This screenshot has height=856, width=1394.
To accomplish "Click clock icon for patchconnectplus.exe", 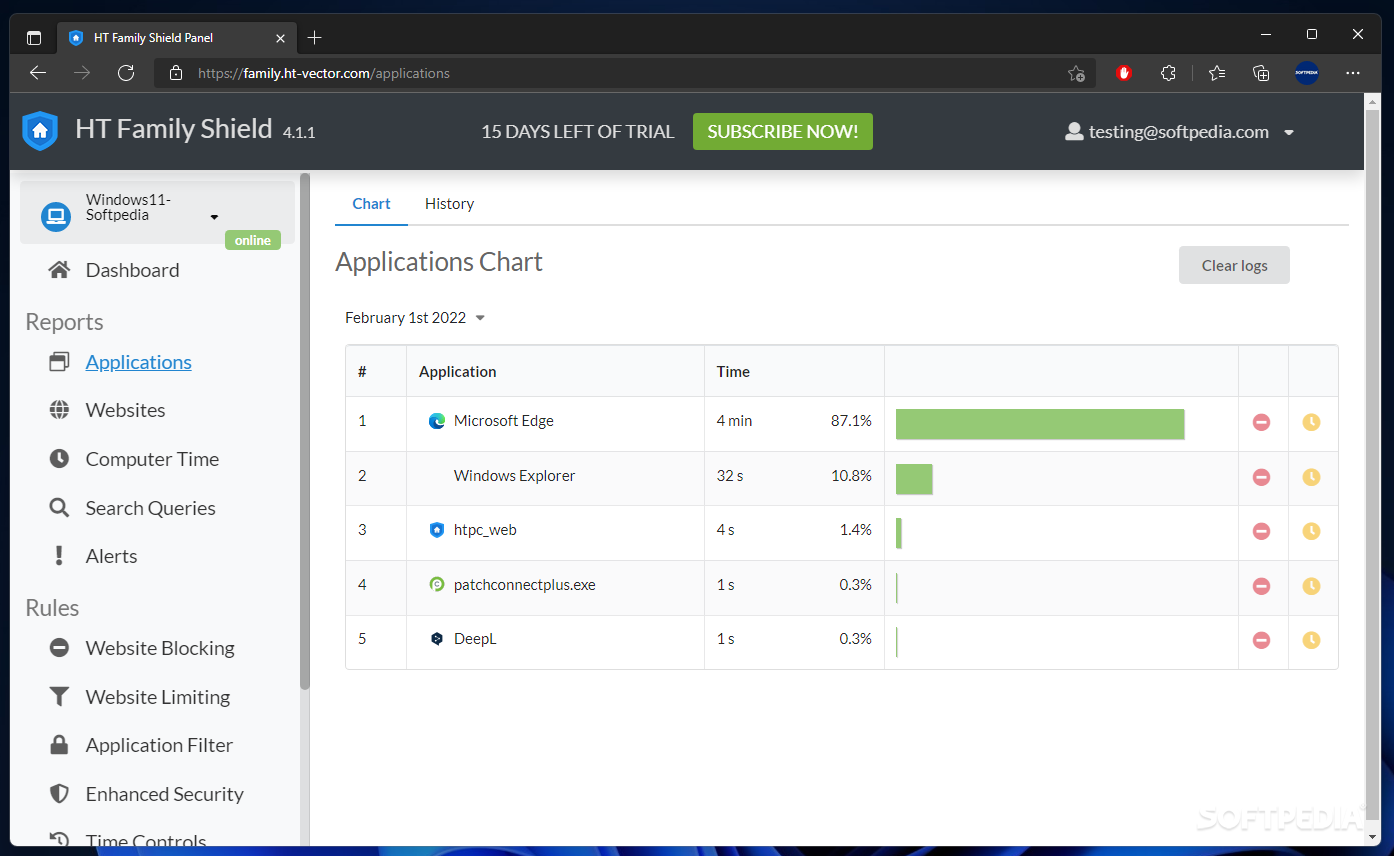I will [1311, 586].
